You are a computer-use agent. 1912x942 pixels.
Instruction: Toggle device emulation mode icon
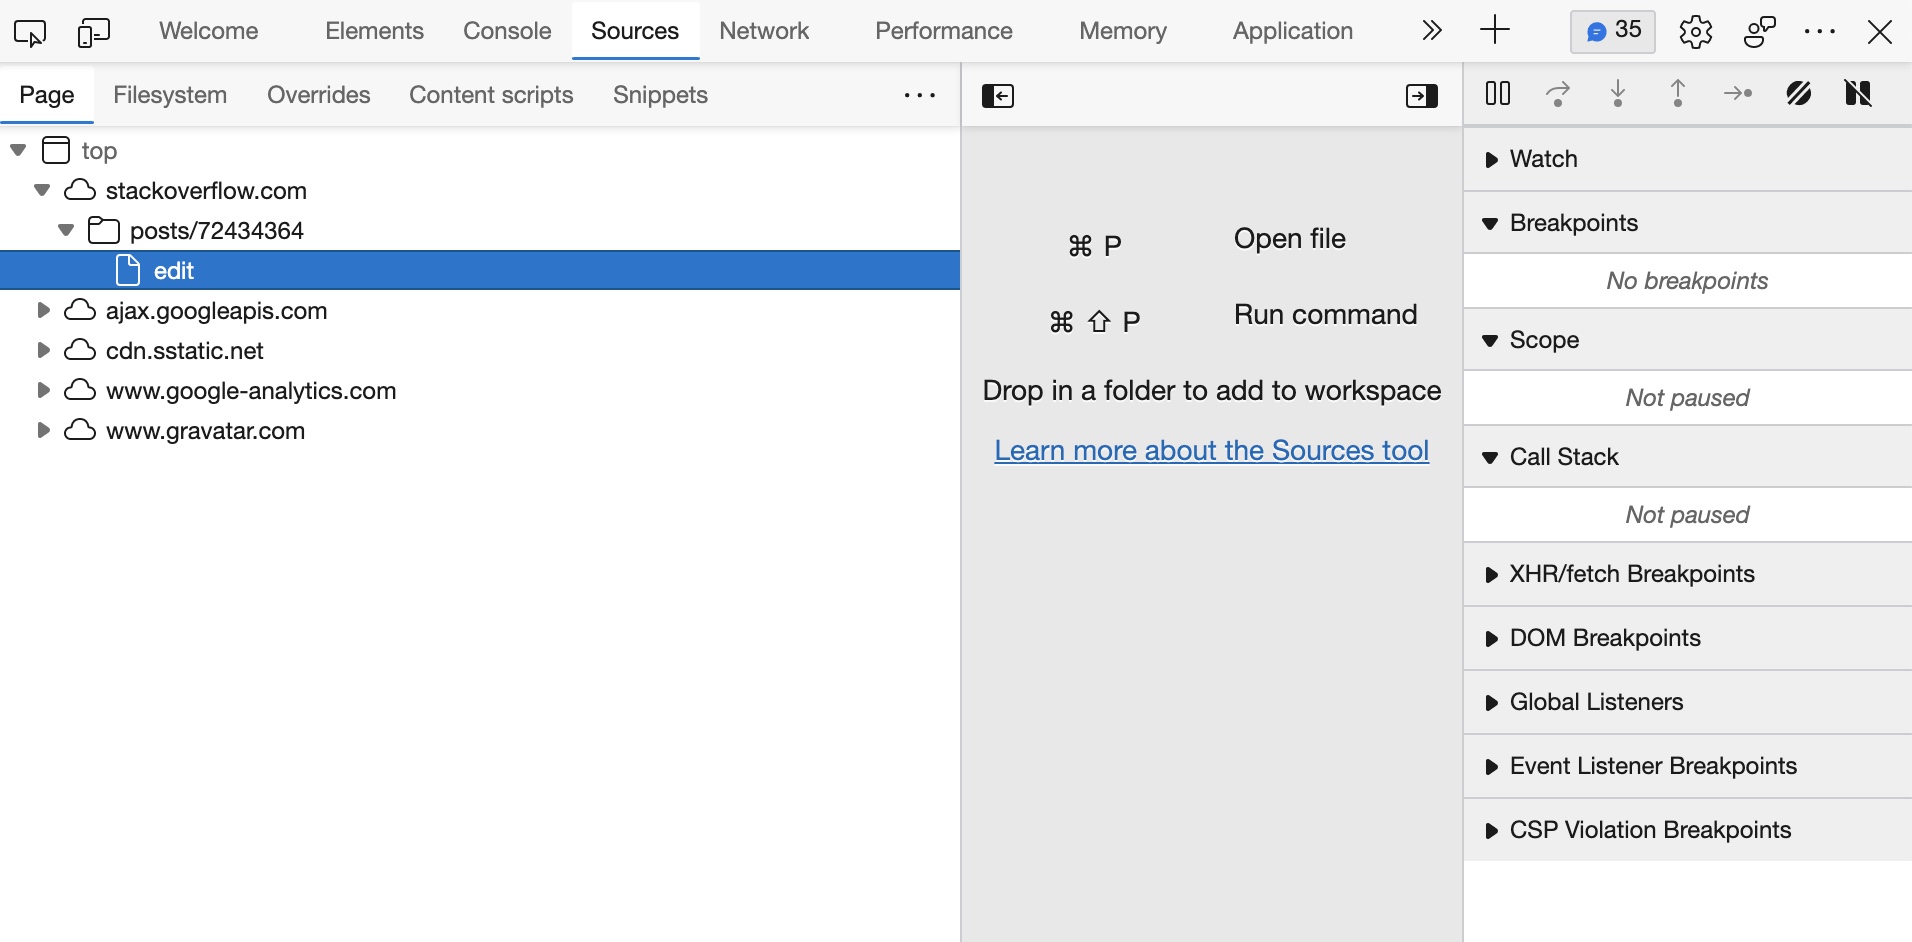pyautogui.click(x=94, y=32)
